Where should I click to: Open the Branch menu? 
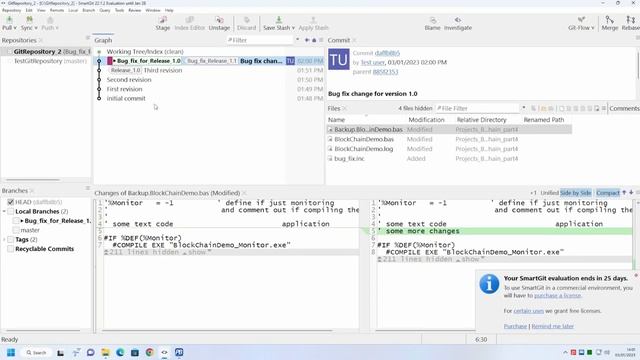89,10
